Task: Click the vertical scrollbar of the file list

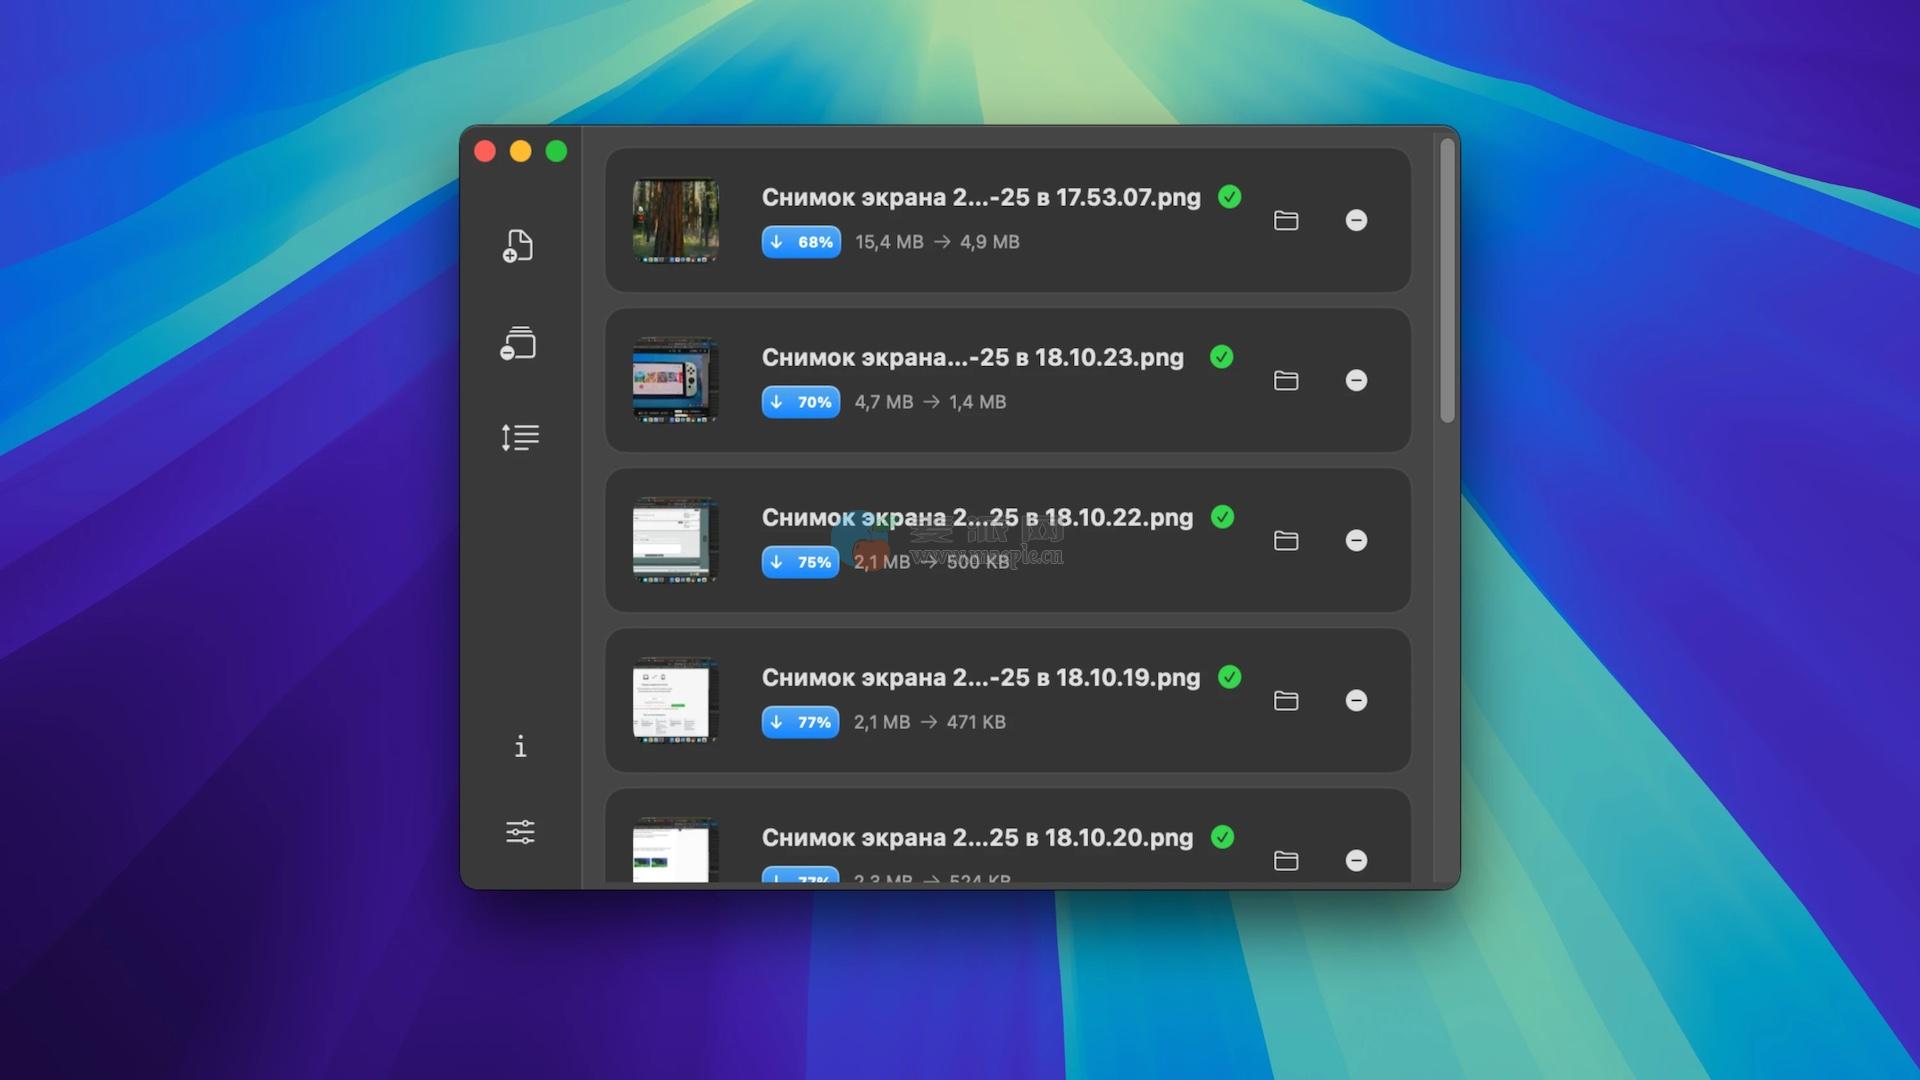Action: click(1447, 281)
